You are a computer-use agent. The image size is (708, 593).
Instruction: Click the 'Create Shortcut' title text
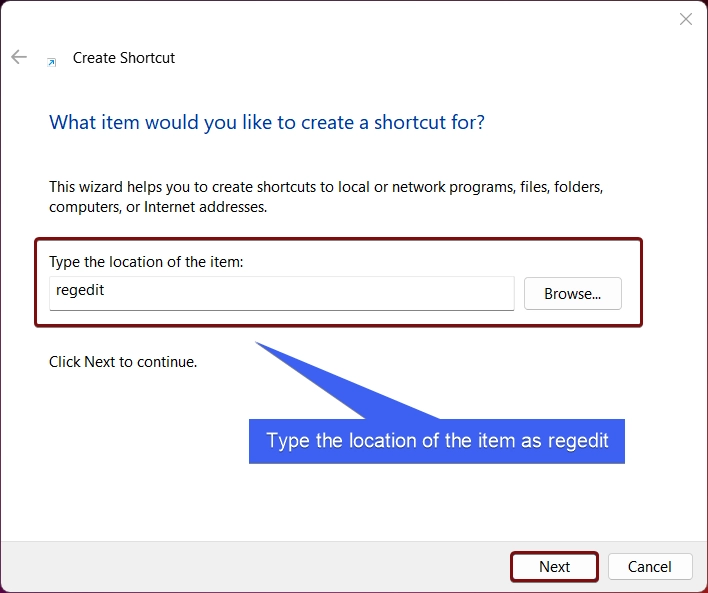124,58
